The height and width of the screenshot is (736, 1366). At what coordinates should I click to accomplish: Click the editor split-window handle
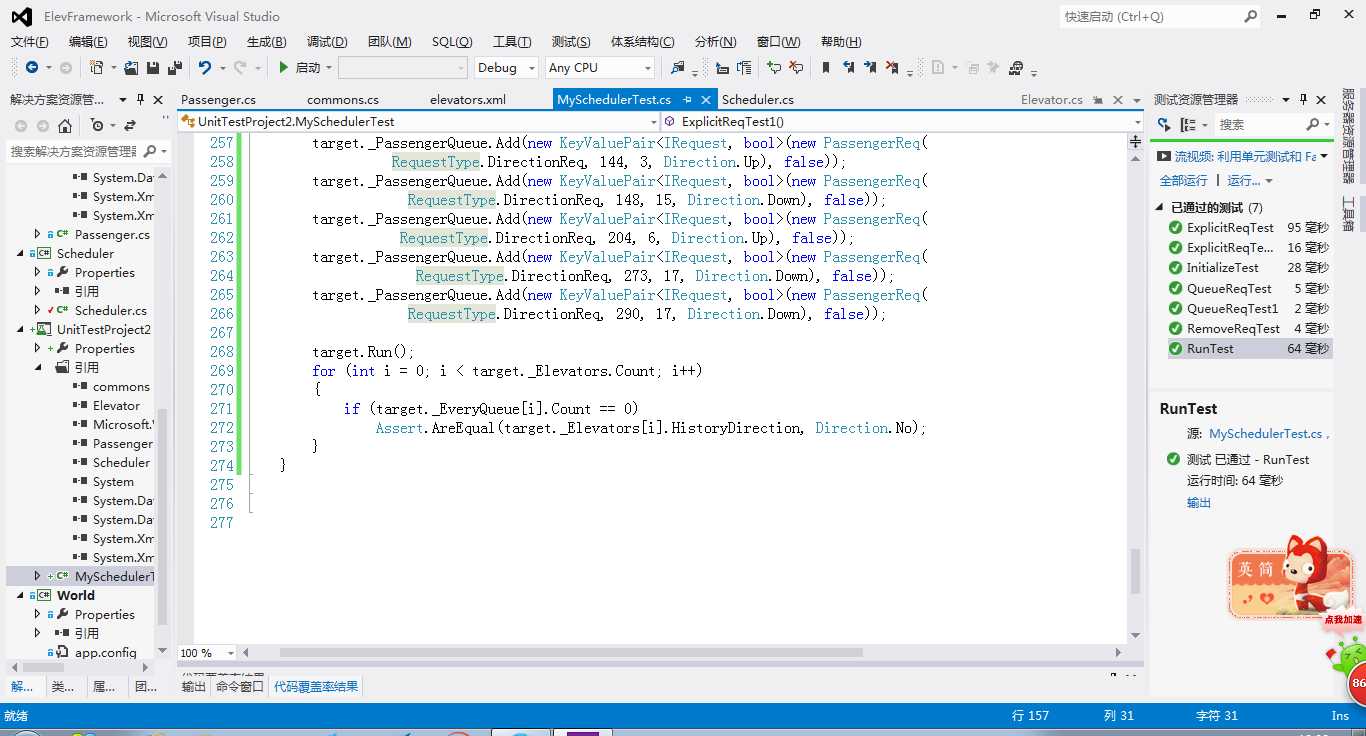(1135, 142)
